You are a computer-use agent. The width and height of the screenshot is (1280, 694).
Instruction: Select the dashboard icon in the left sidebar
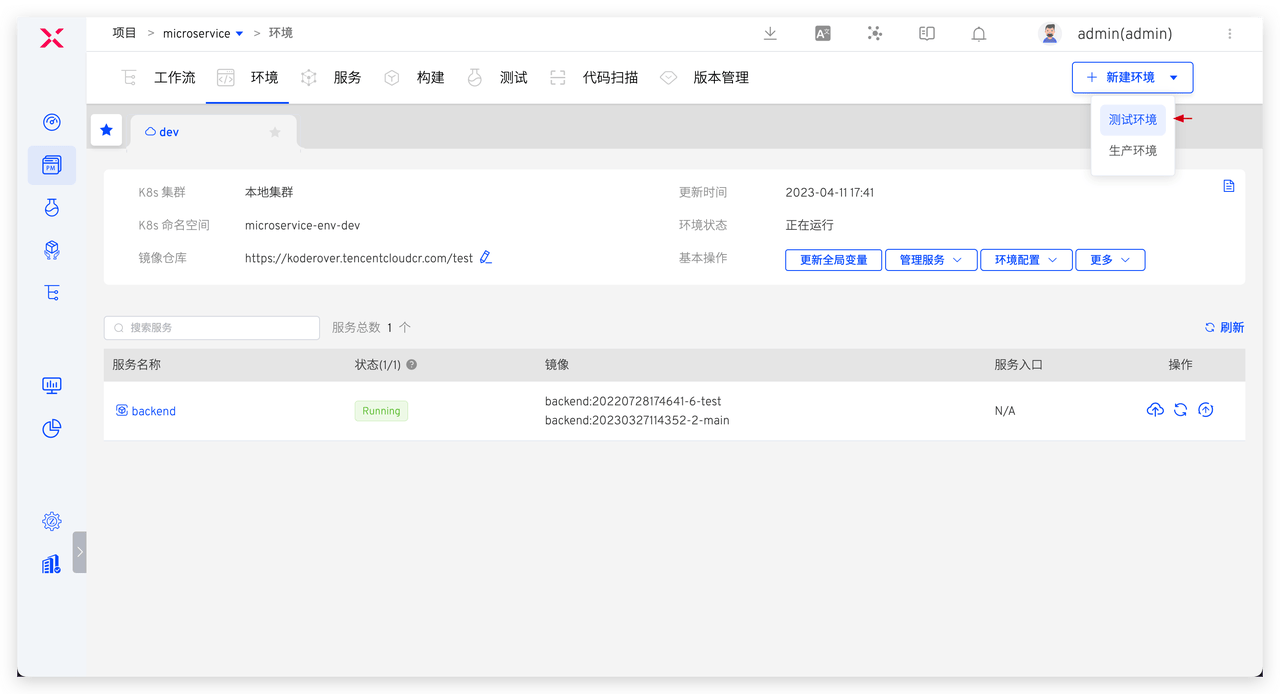51,122
